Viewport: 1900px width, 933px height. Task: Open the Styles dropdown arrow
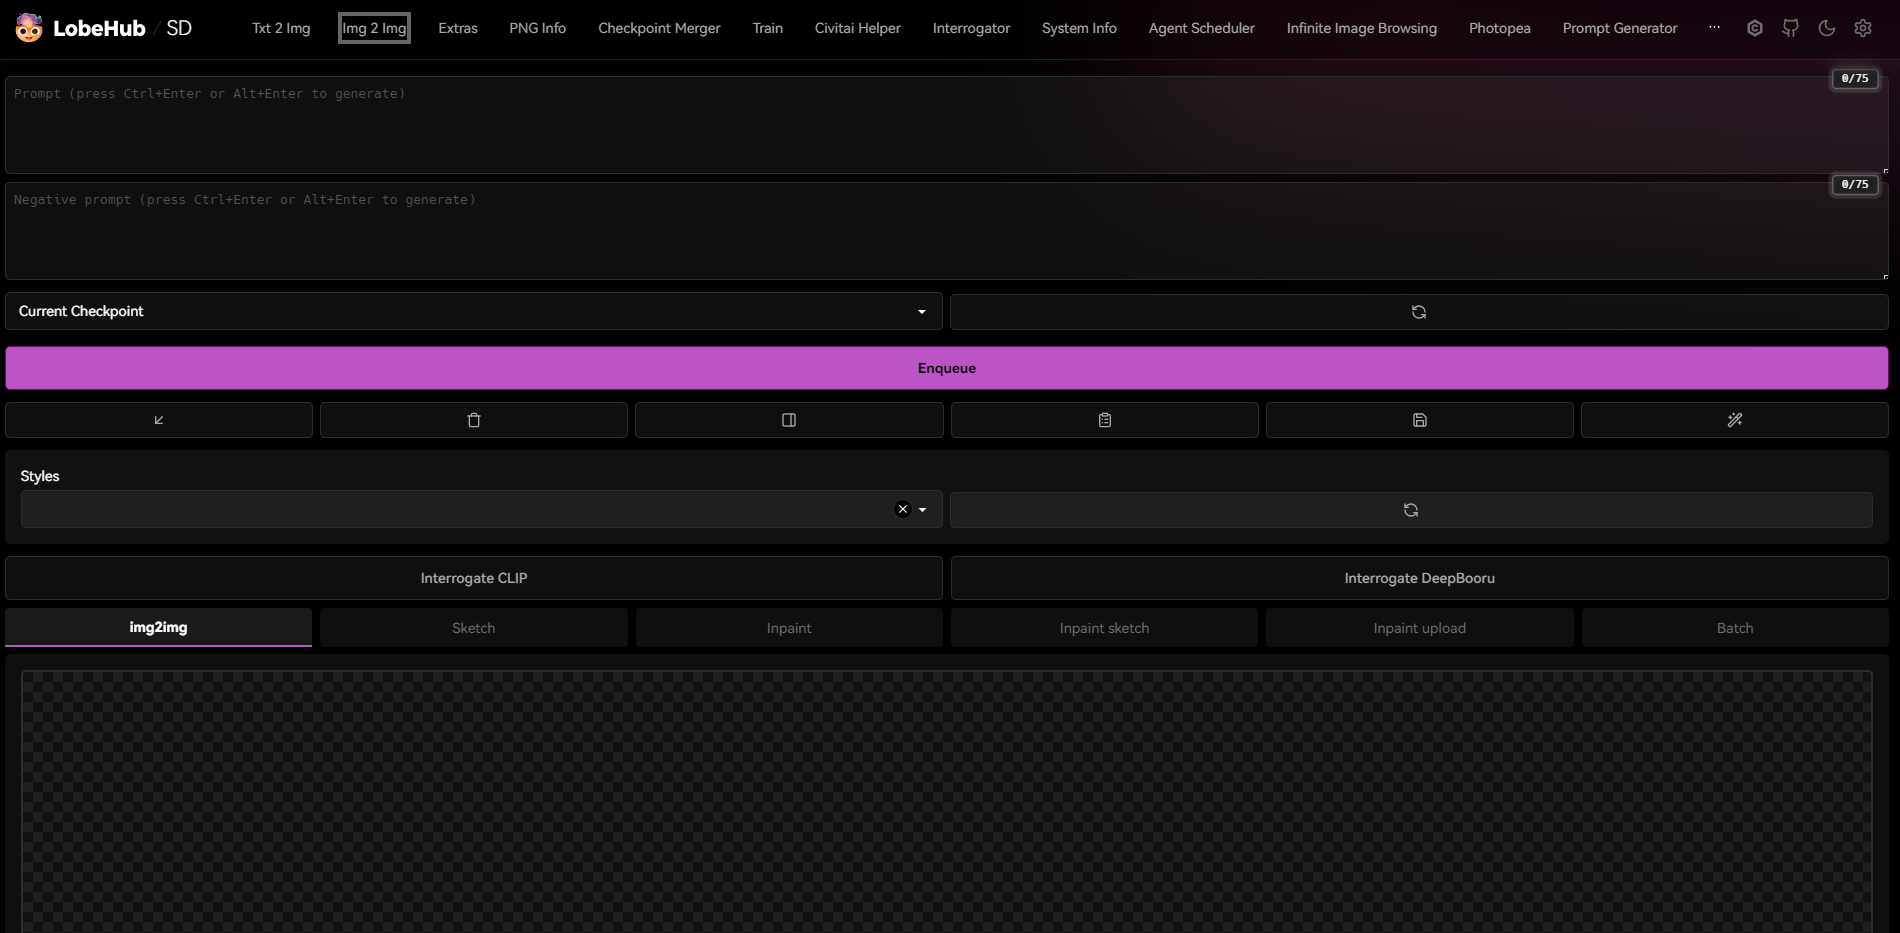click(x=922, y=509)
